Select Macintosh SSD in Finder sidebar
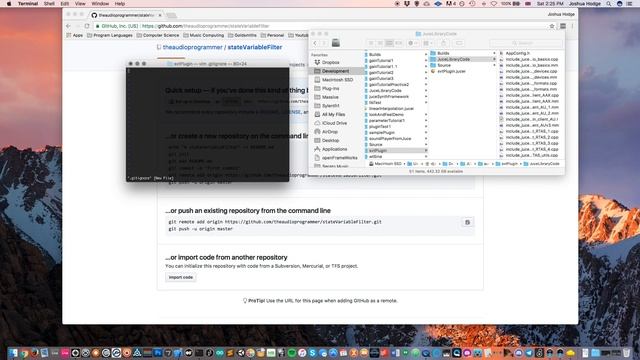This screenshot has width=640, height=360. click(337, 80)
